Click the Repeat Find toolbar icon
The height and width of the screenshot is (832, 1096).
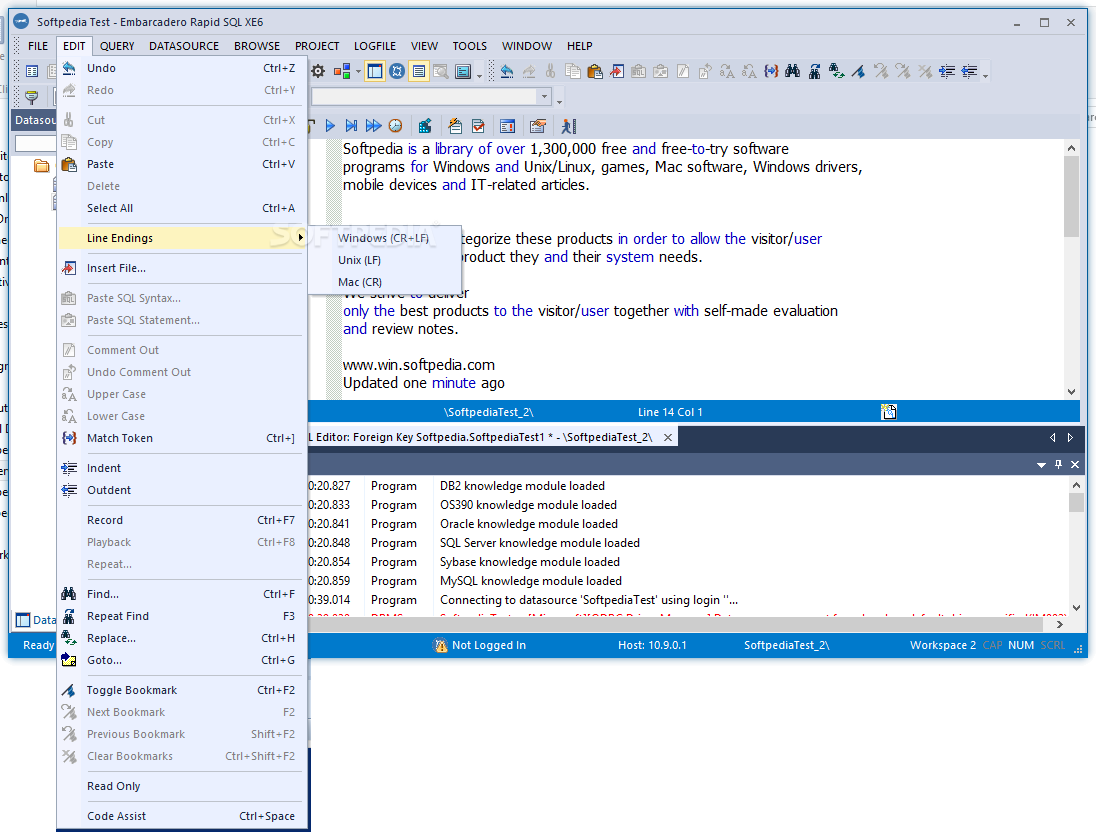[x=814, y=71]
